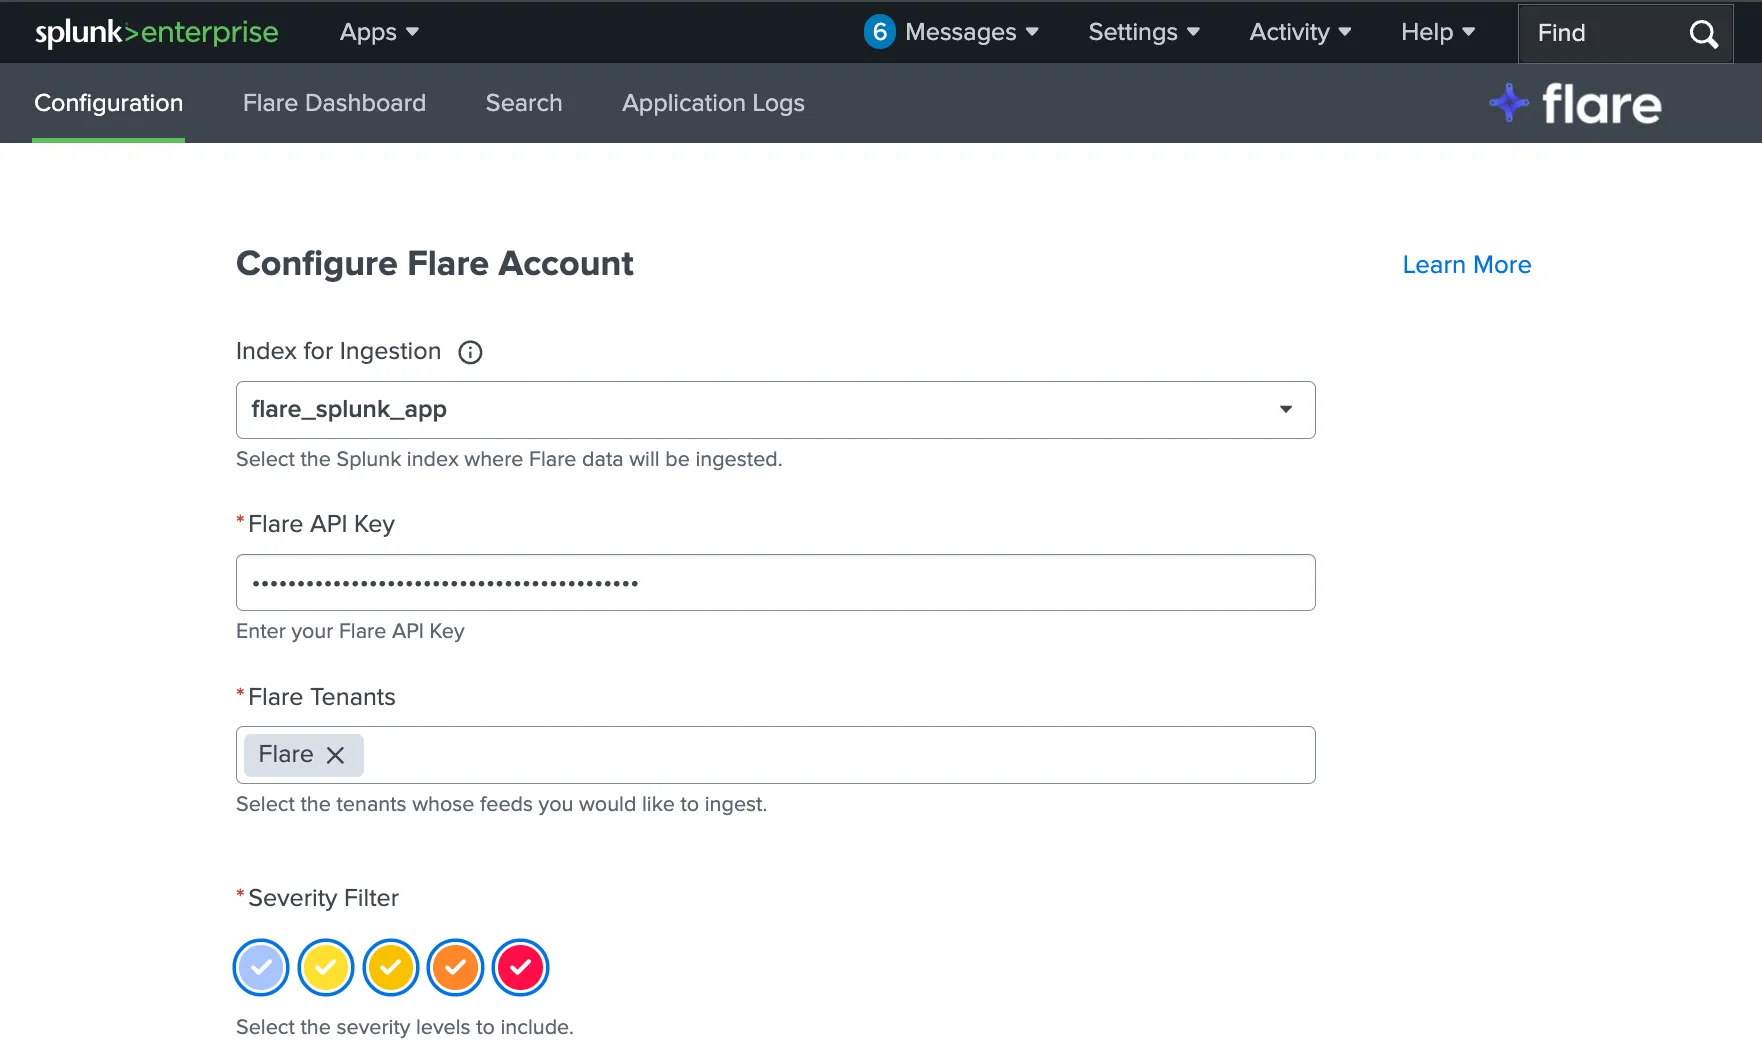Screen dimensions: 1762x1062
Task: Switch to the Configuration tab
Action: pos(108,103)
